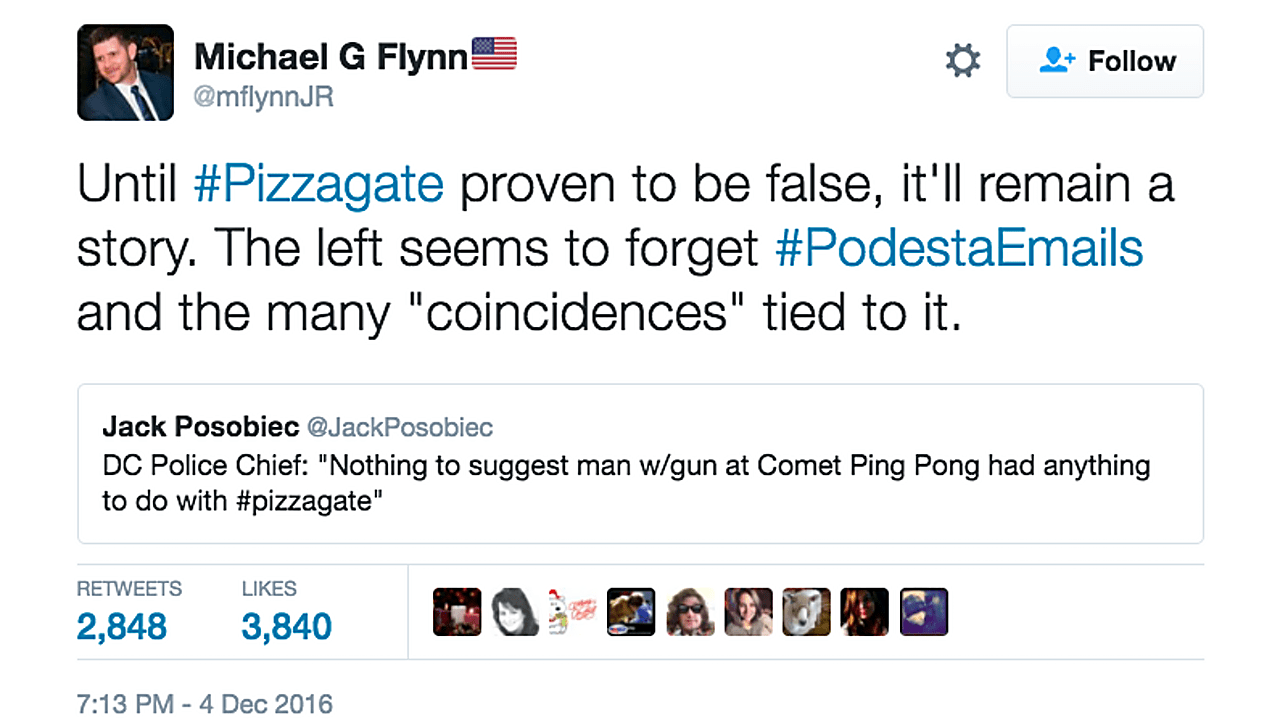Click the Jack Posobiec name in quote
1280x720 pixels.
[200, 428]
